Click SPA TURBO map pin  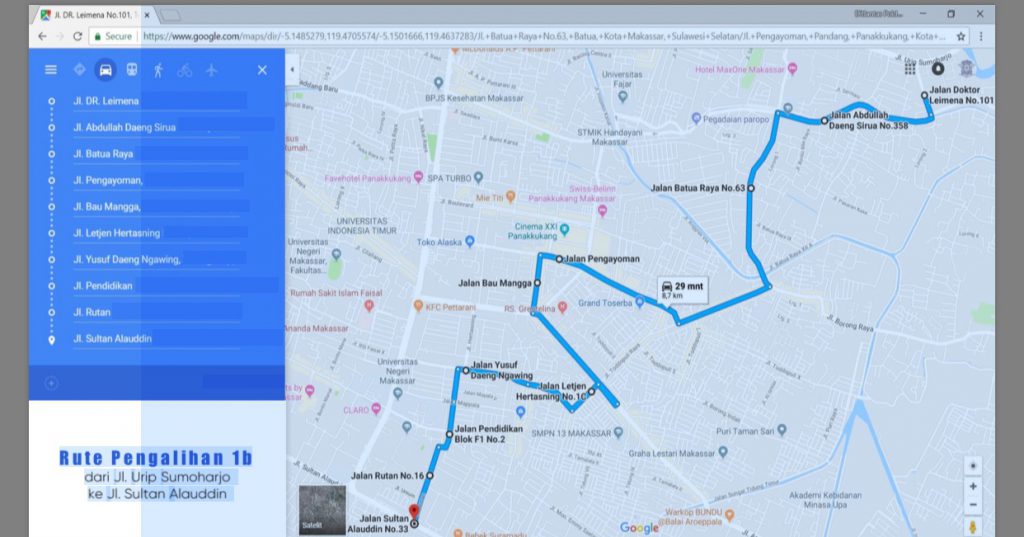tap(479, 177)
